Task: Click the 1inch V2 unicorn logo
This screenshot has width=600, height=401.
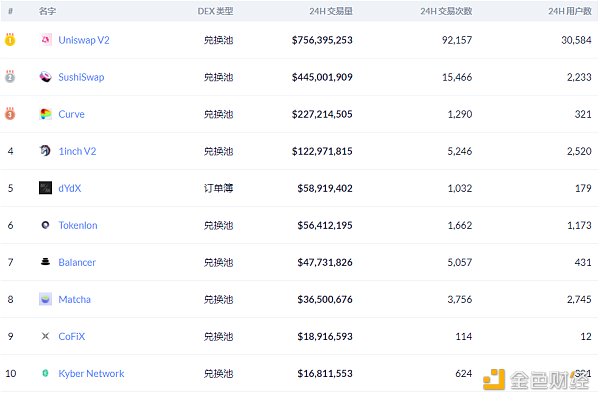Action: (x=46, y=151)
